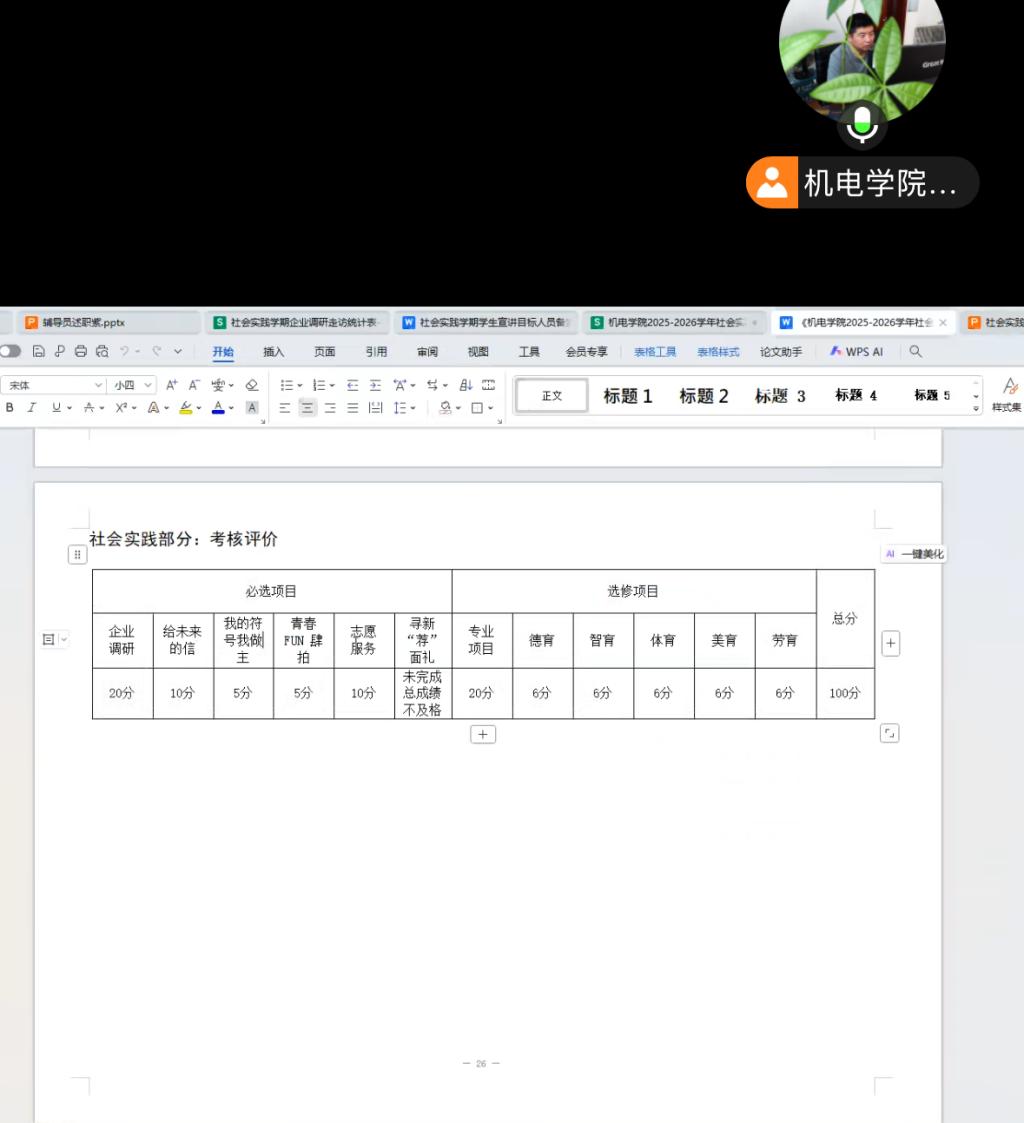1024x1123 pixels.
Task: Open the 表格工具 ribbon tab
Action: point(655,352)
